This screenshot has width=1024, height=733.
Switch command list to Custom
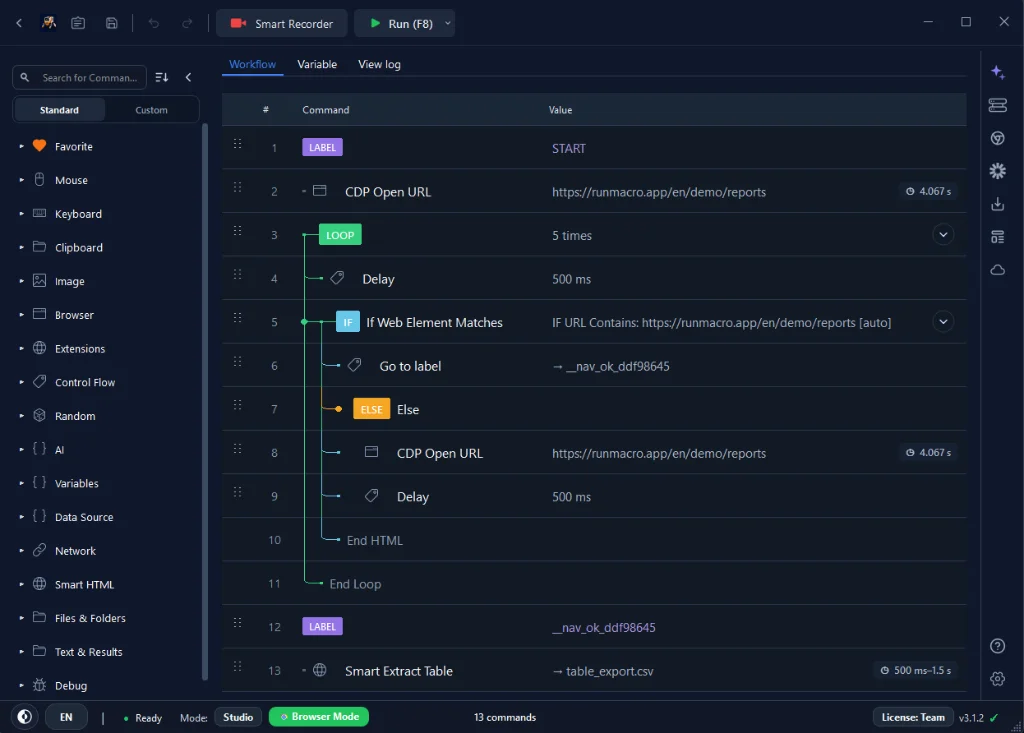[152, 110]
